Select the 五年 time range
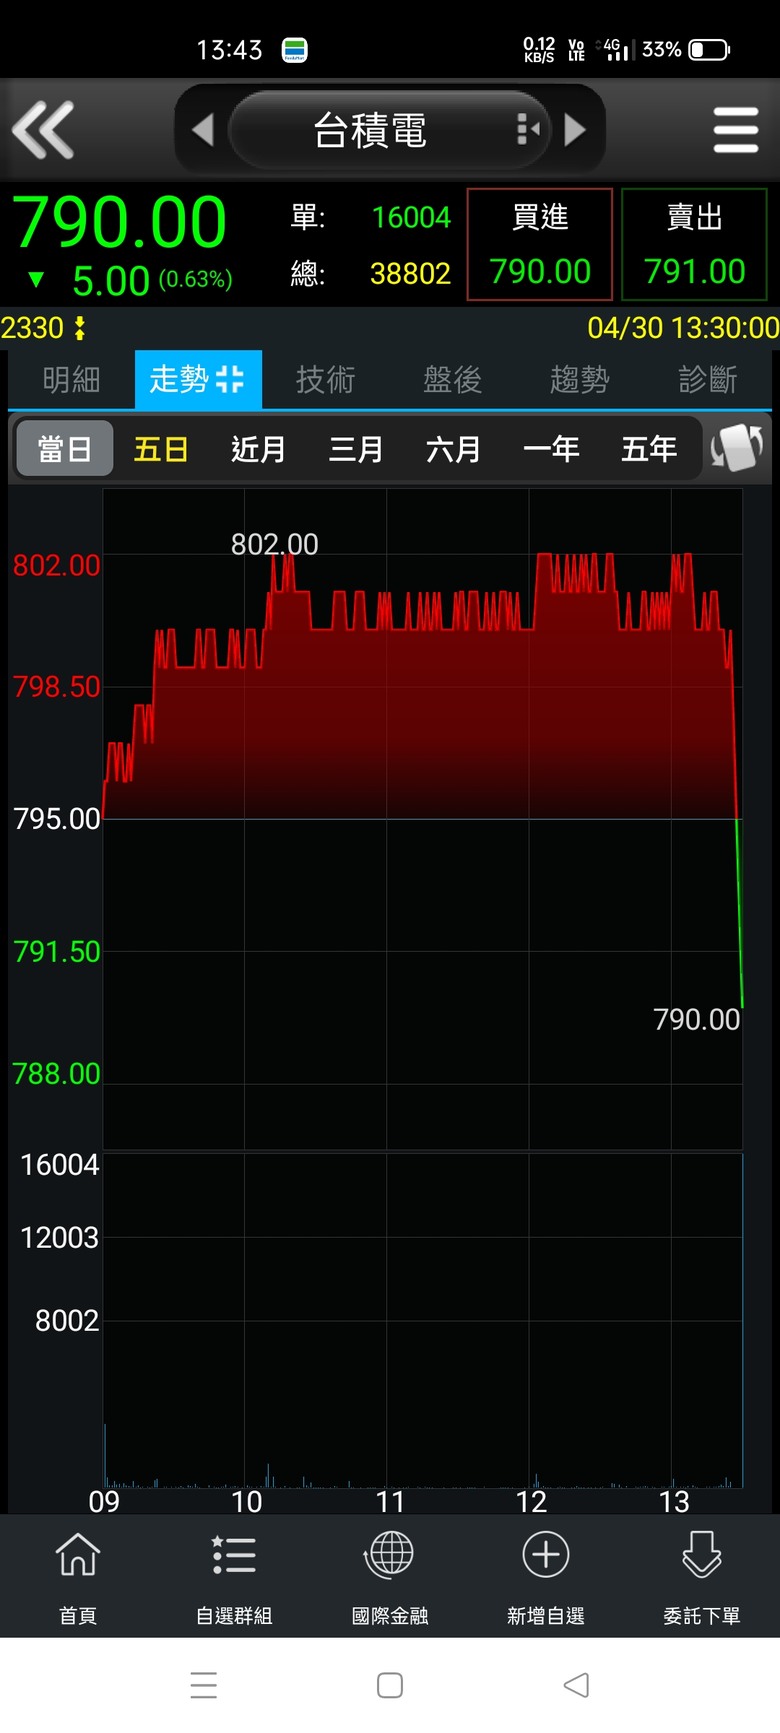 pos(649,449)
